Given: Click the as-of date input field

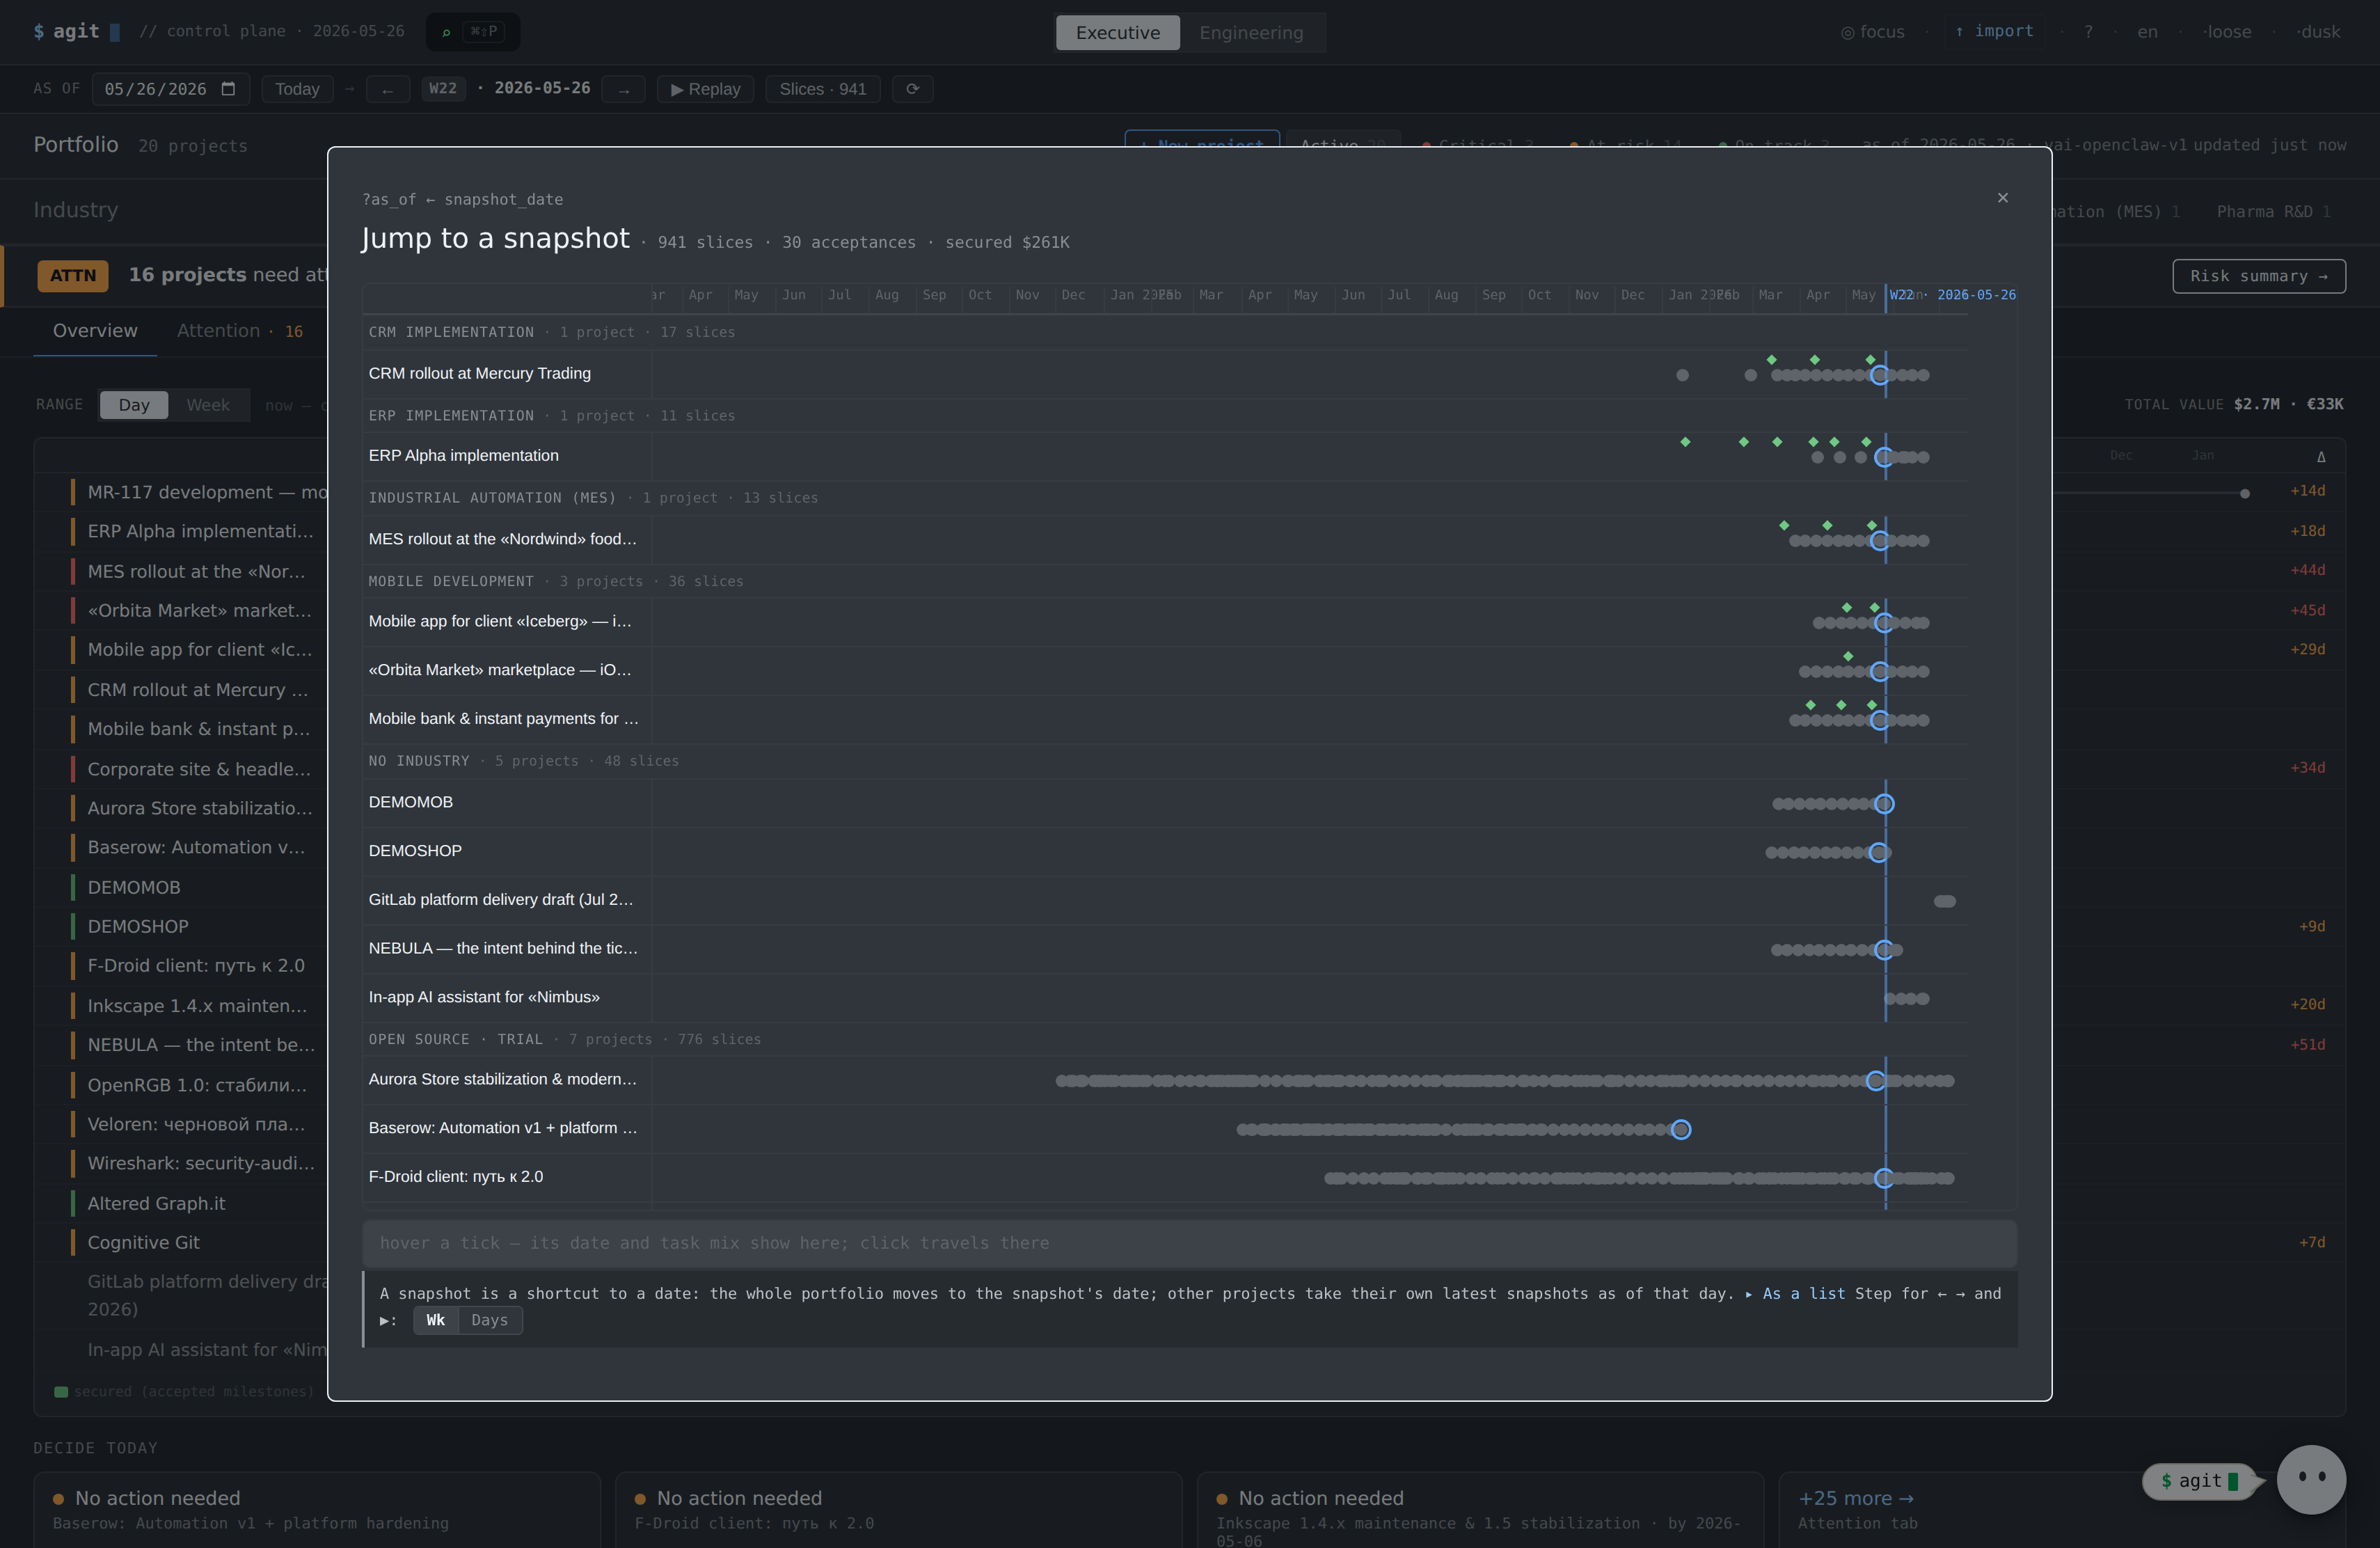Looking at the screenshot, I should click(171, 89).
